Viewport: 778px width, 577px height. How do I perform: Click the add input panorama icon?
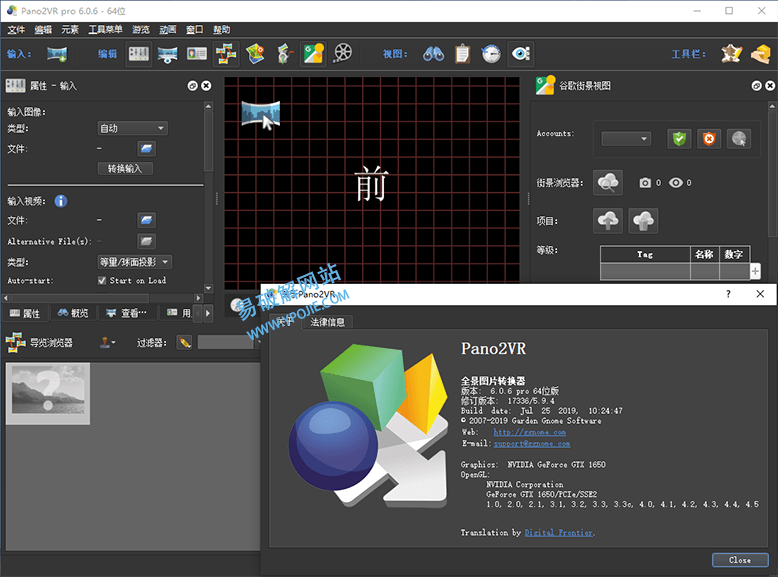57,54
